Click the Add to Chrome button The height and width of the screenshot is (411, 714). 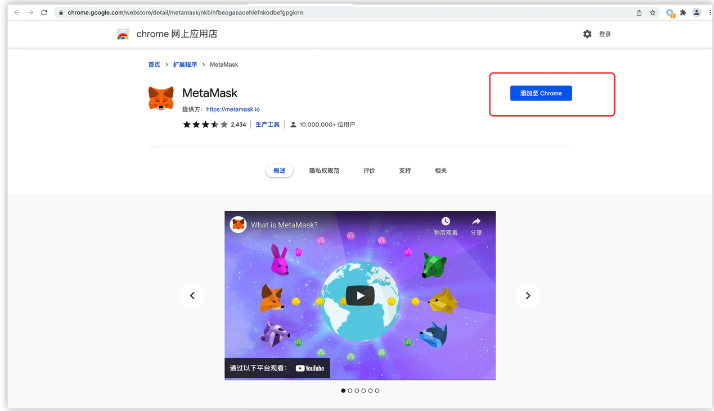pos(541,93)
